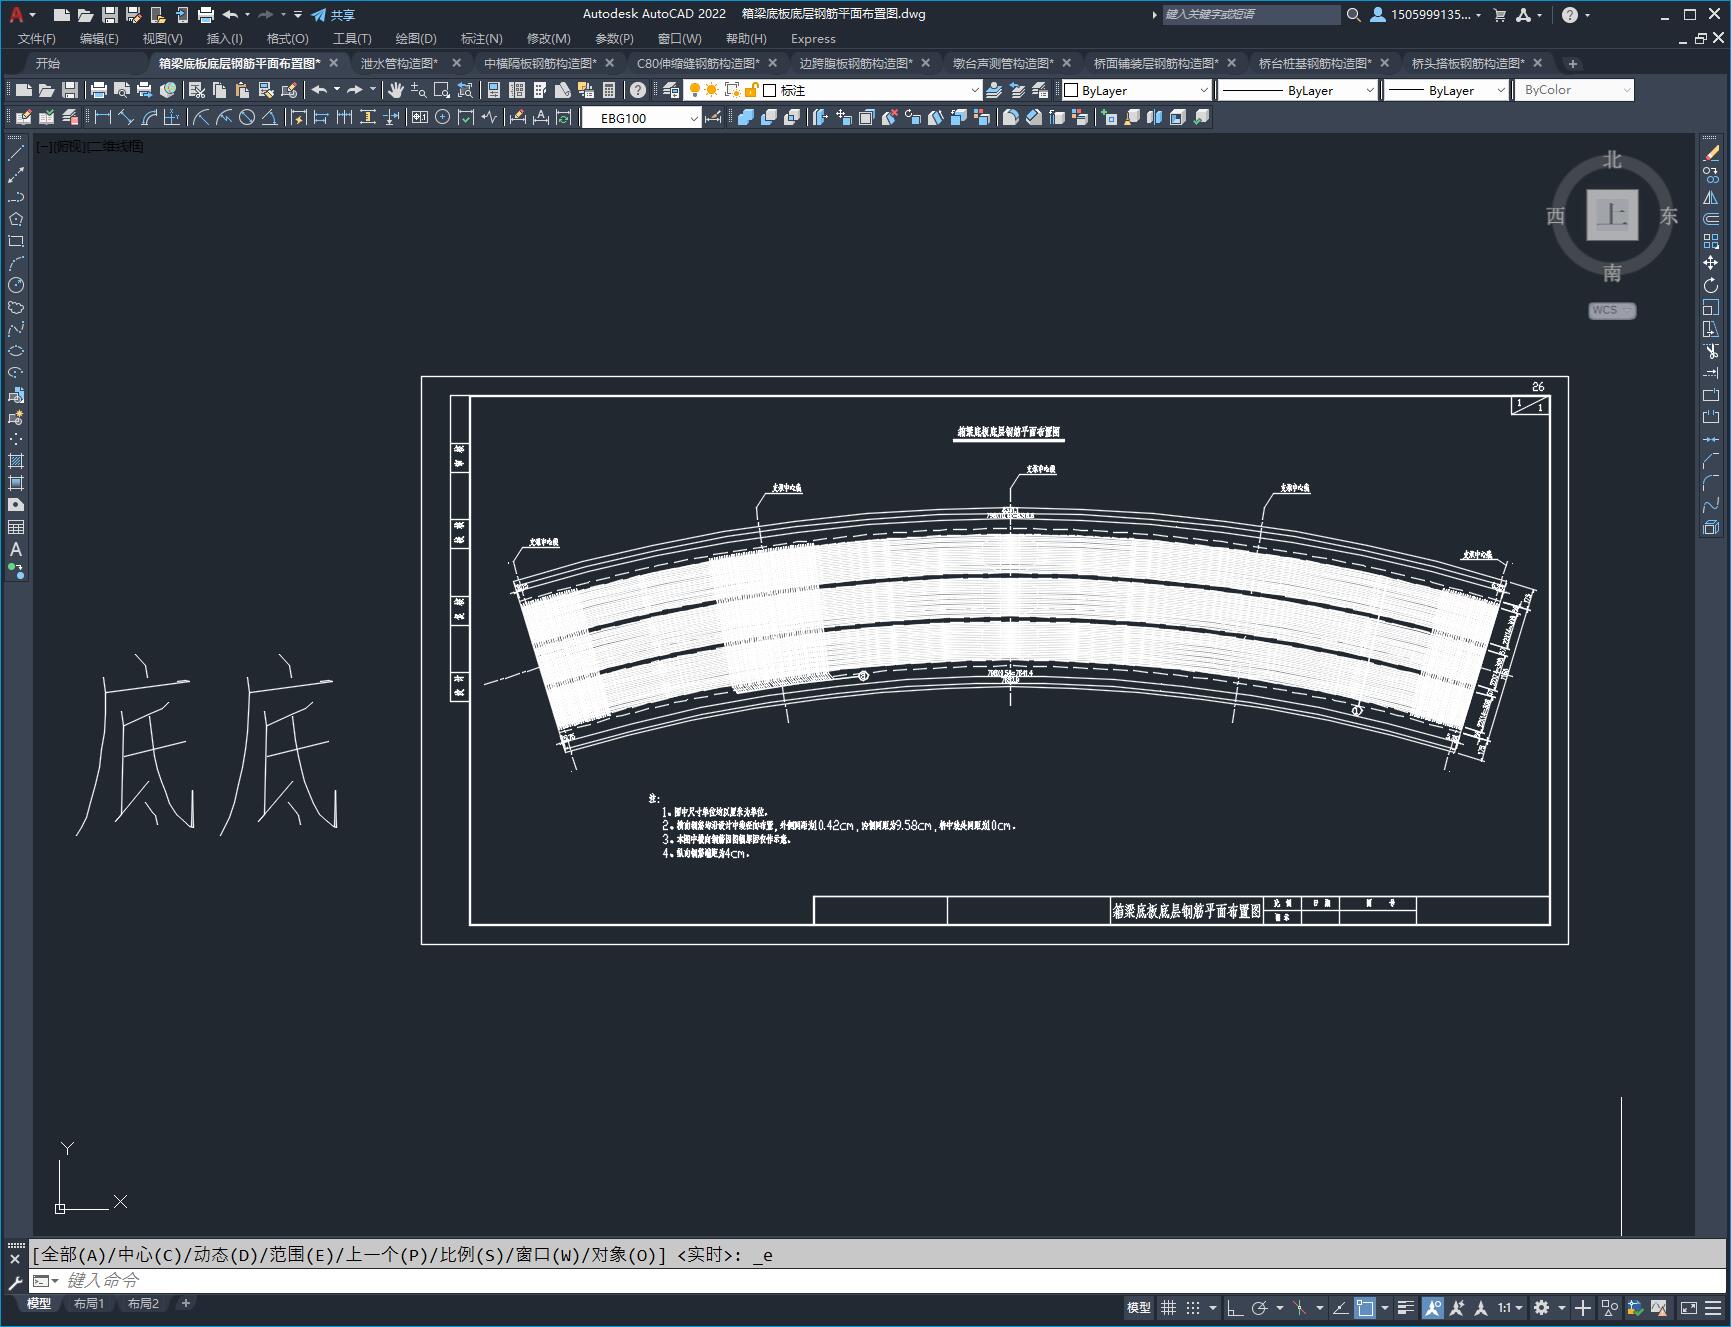Open the 标注(N) menu
1731x1327 pixels.
[x=481, y=38]
